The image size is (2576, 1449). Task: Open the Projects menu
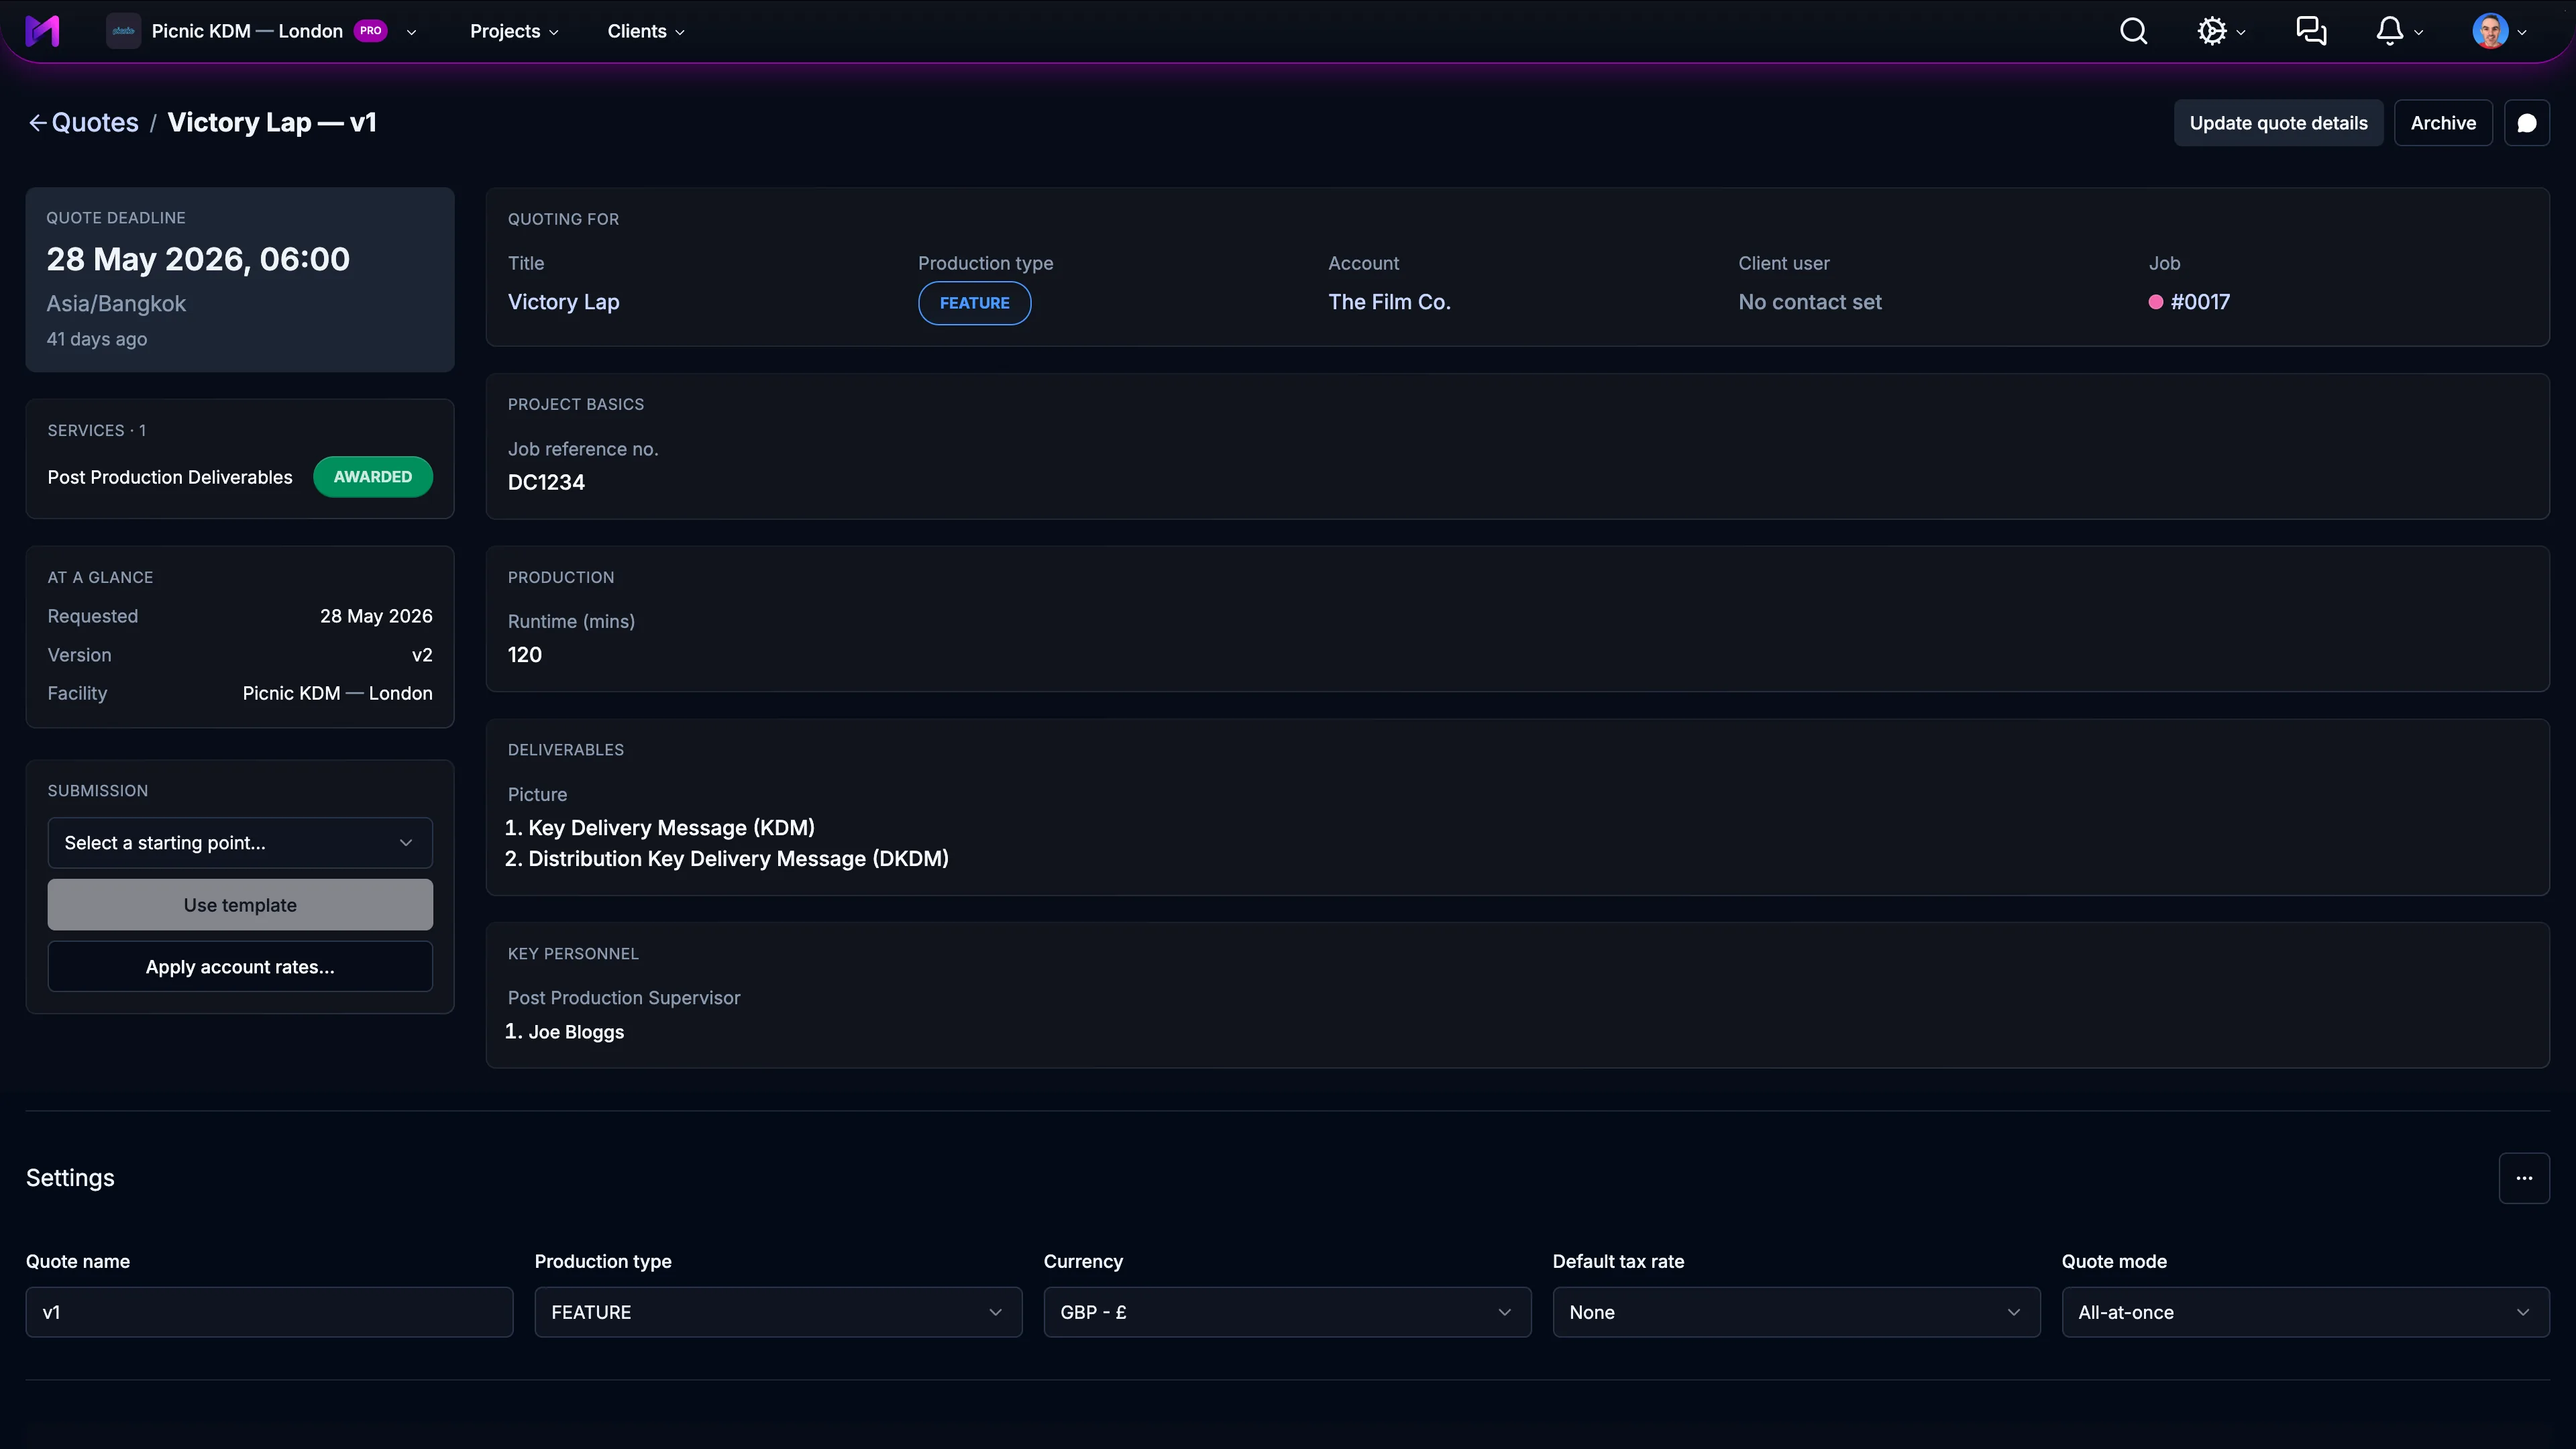click(x=514, y=31)
